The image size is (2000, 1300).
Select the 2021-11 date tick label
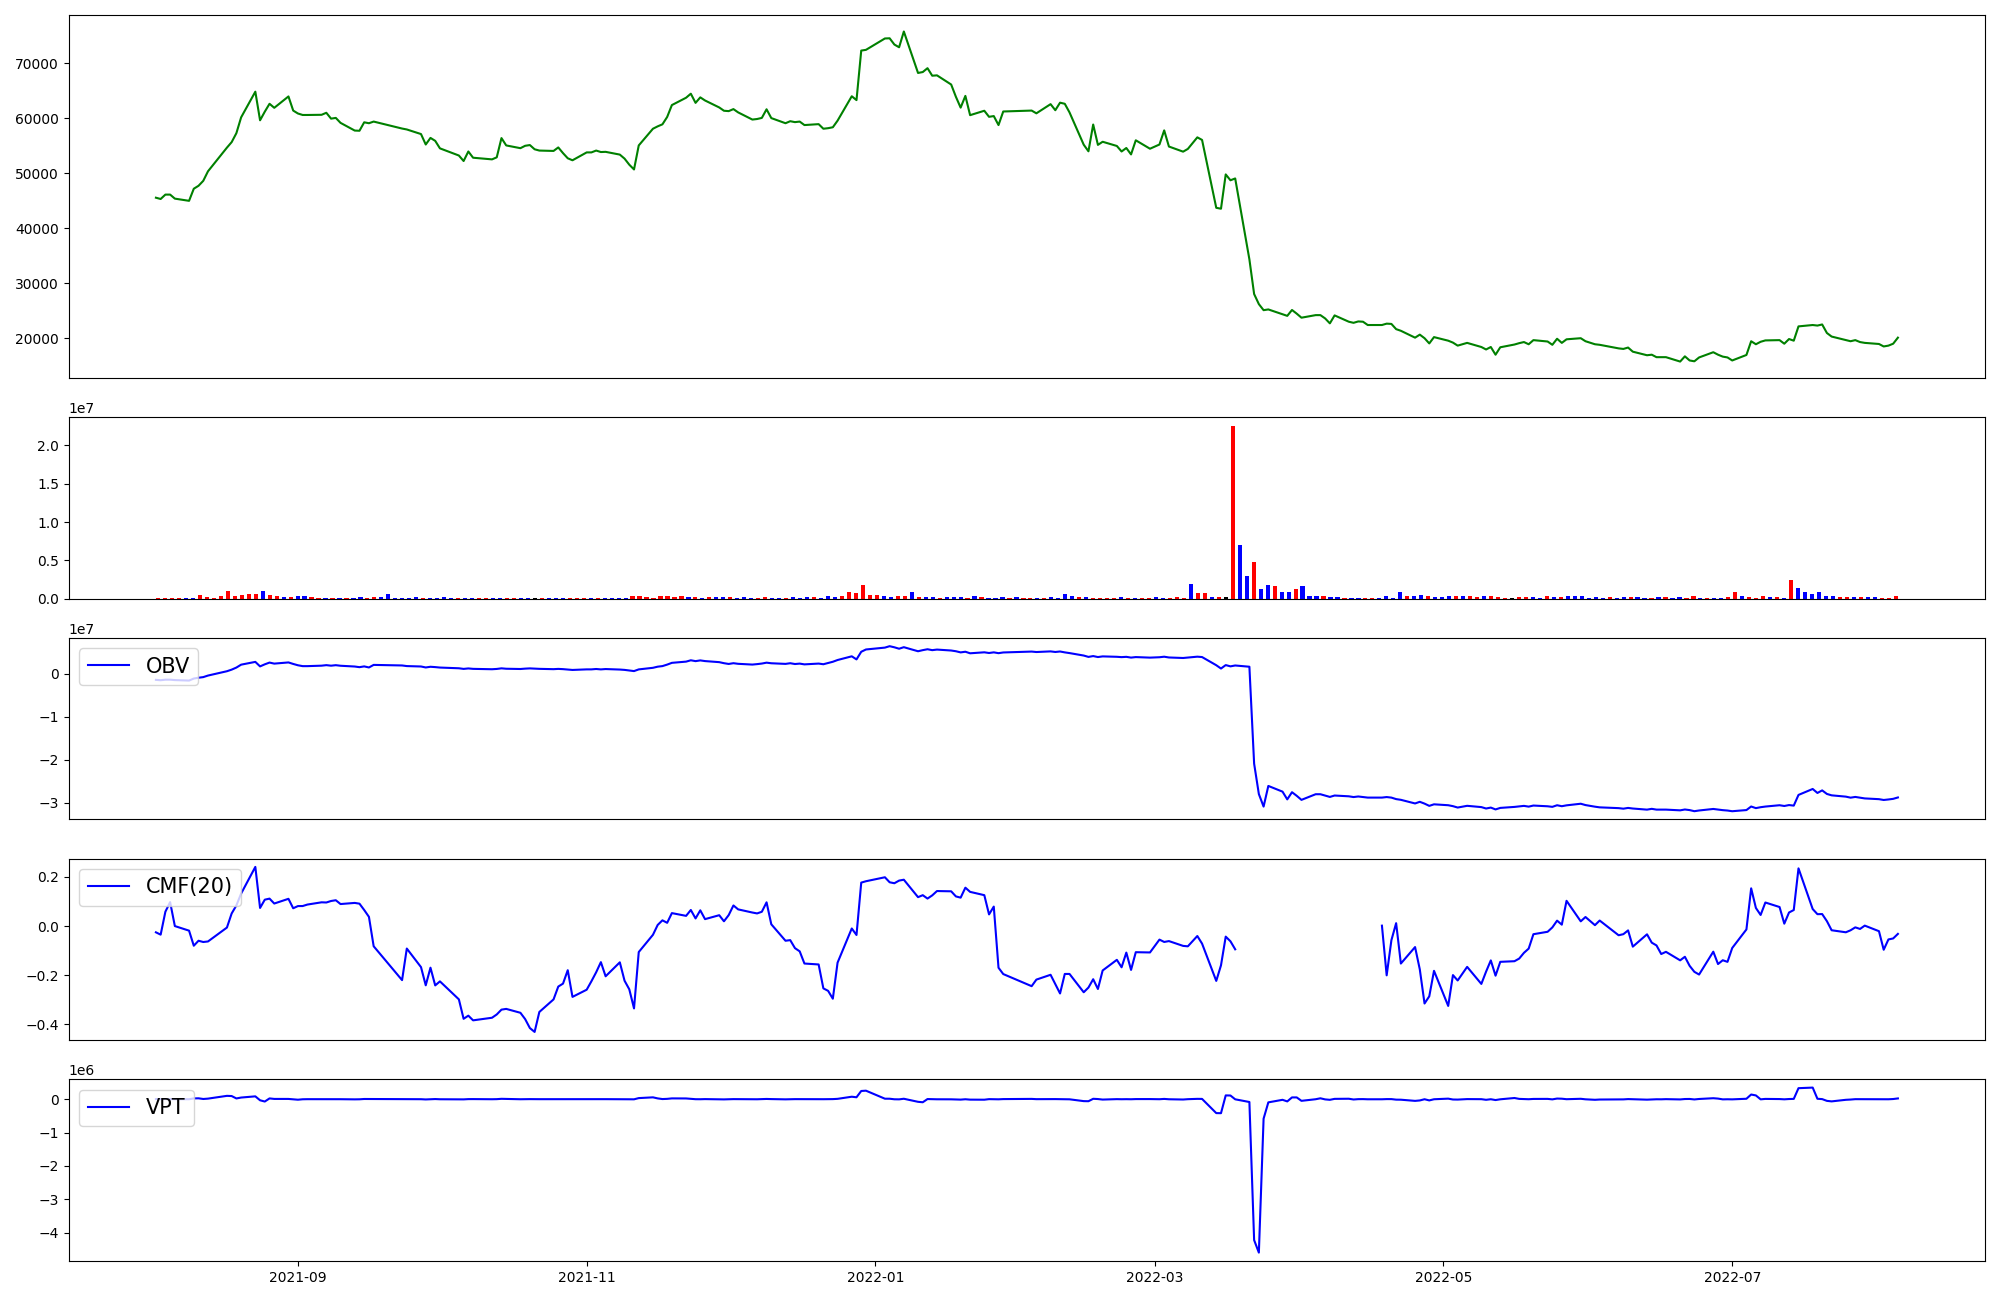pyautogui.click(x=586, y=1277)
